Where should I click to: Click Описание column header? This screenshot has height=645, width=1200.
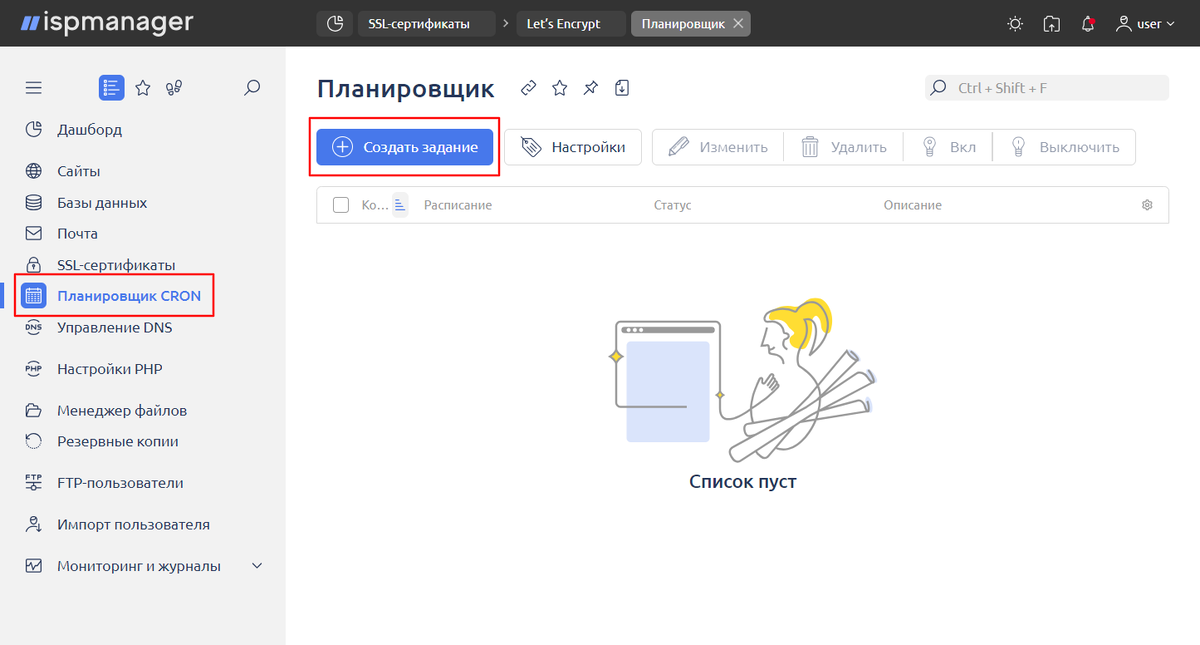913,205
